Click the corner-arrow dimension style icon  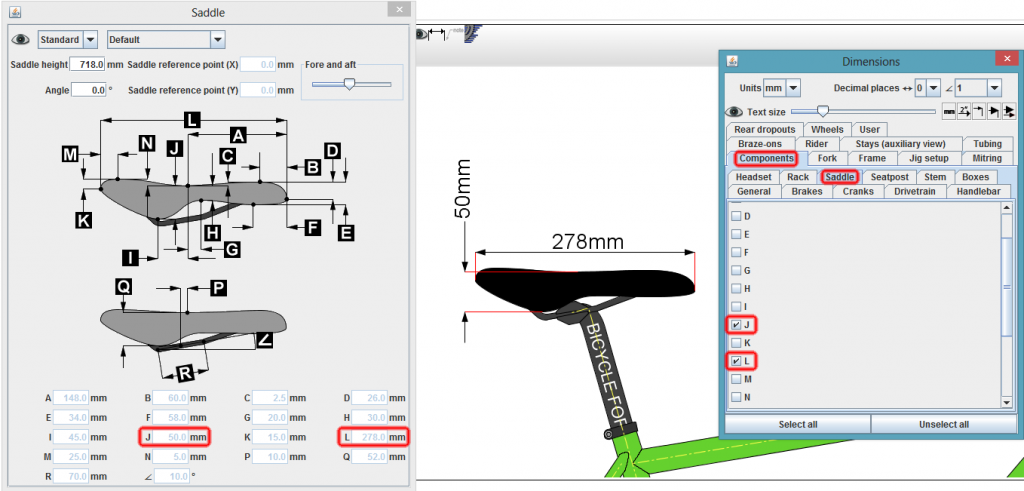click(x=980, y=111)
